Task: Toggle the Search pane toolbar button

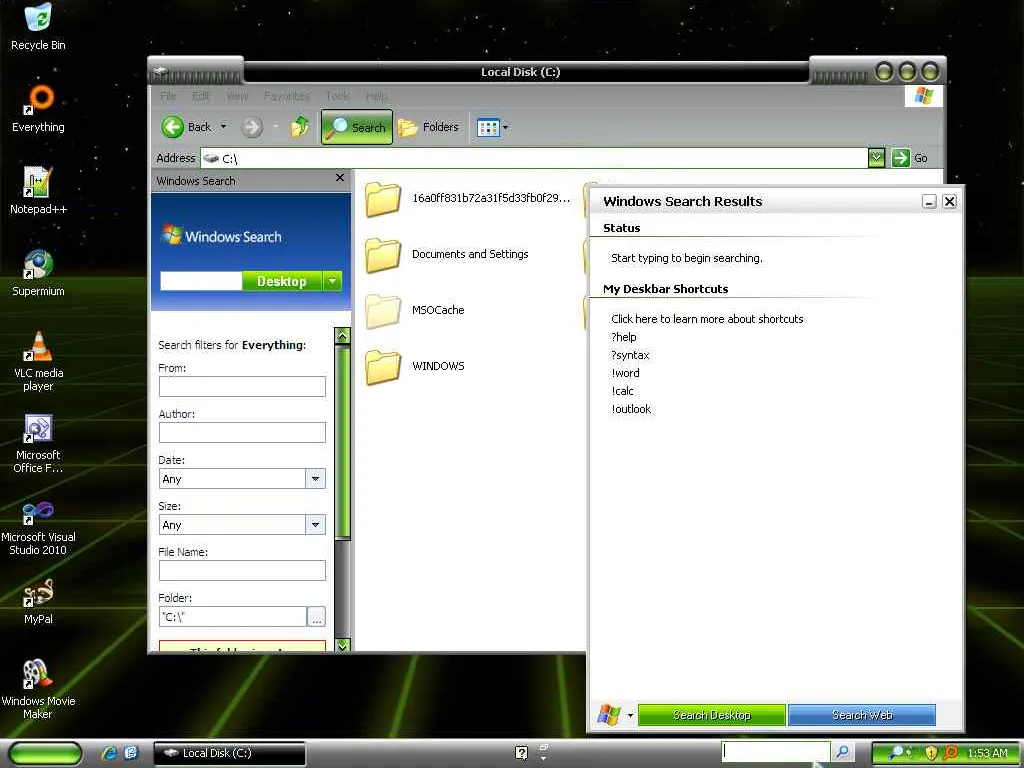Action: (357, 127)
